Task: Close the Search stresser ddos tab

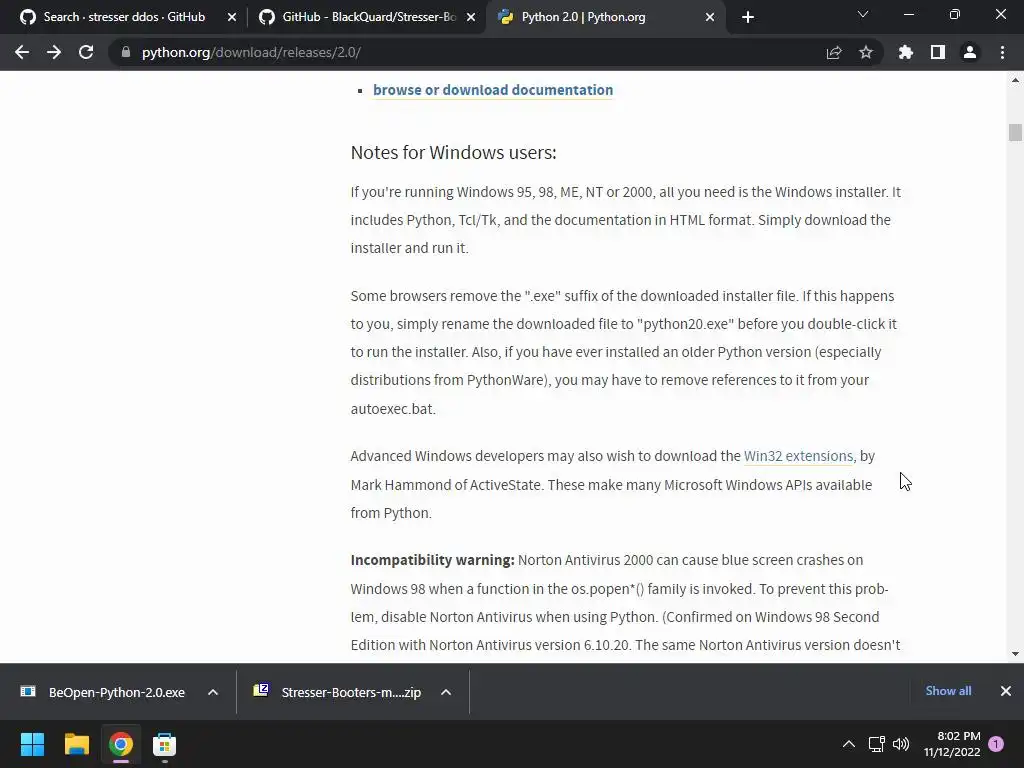Action: tap(232, 17)
